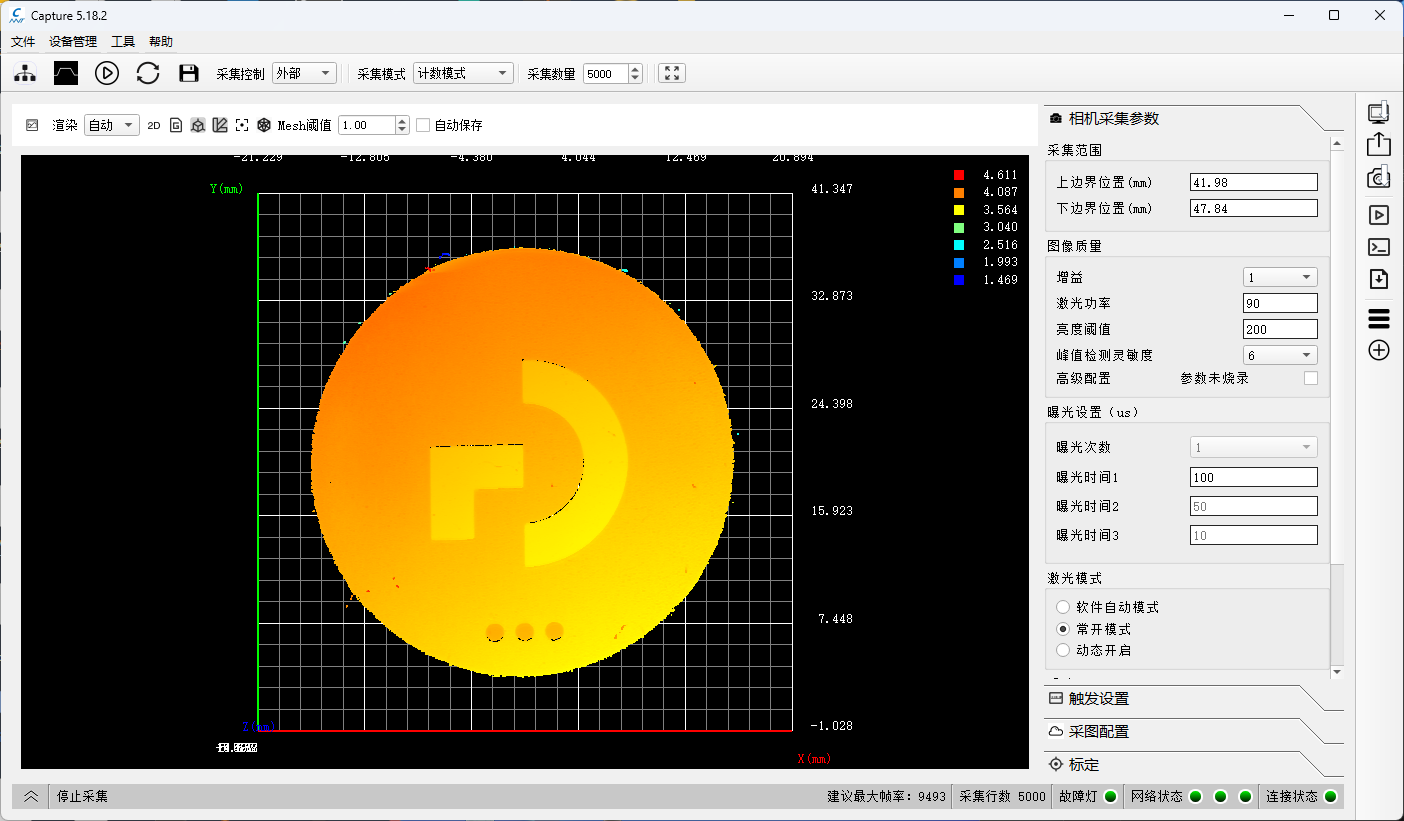
Task: Click the 上边界位置 input field
Action: click(x=1254, y=182)
